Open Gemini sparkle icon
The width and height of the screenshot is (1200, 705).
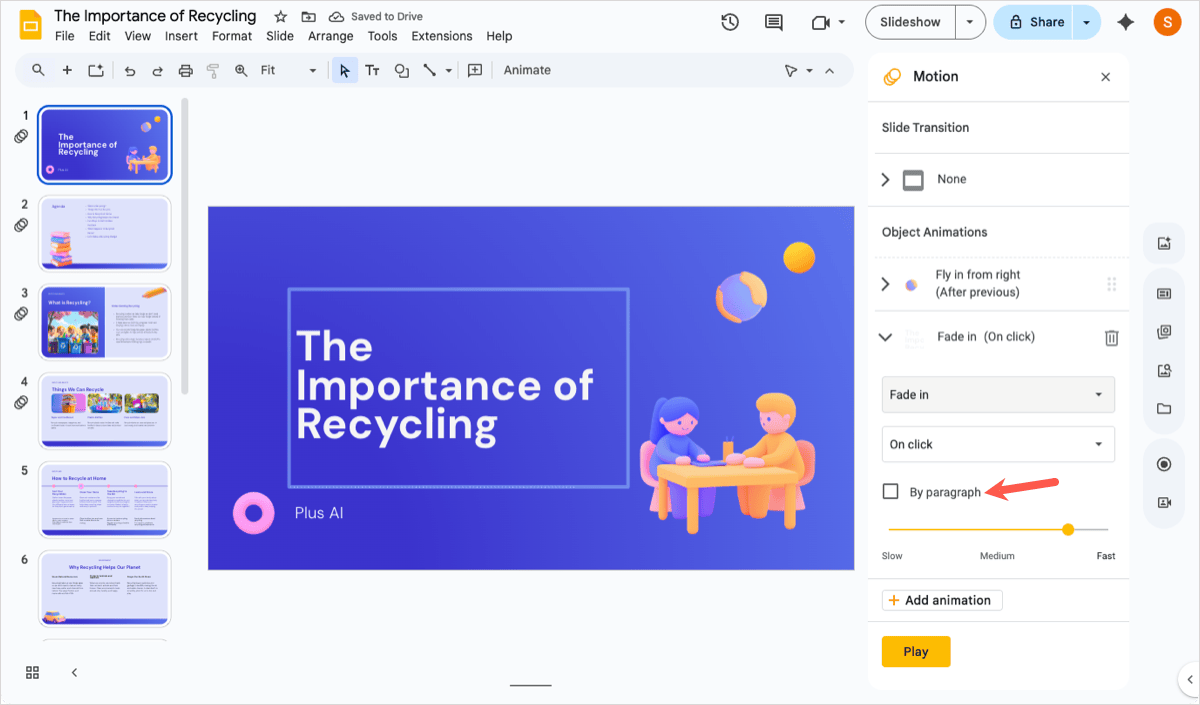1126,22
